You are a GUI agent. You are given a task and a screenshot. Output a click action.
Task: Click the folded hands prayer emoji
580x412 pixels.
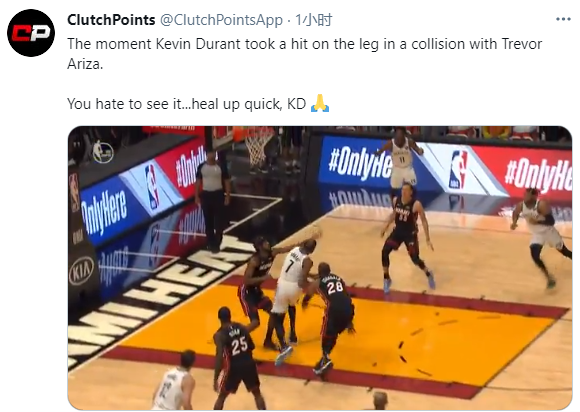(320, 104)
